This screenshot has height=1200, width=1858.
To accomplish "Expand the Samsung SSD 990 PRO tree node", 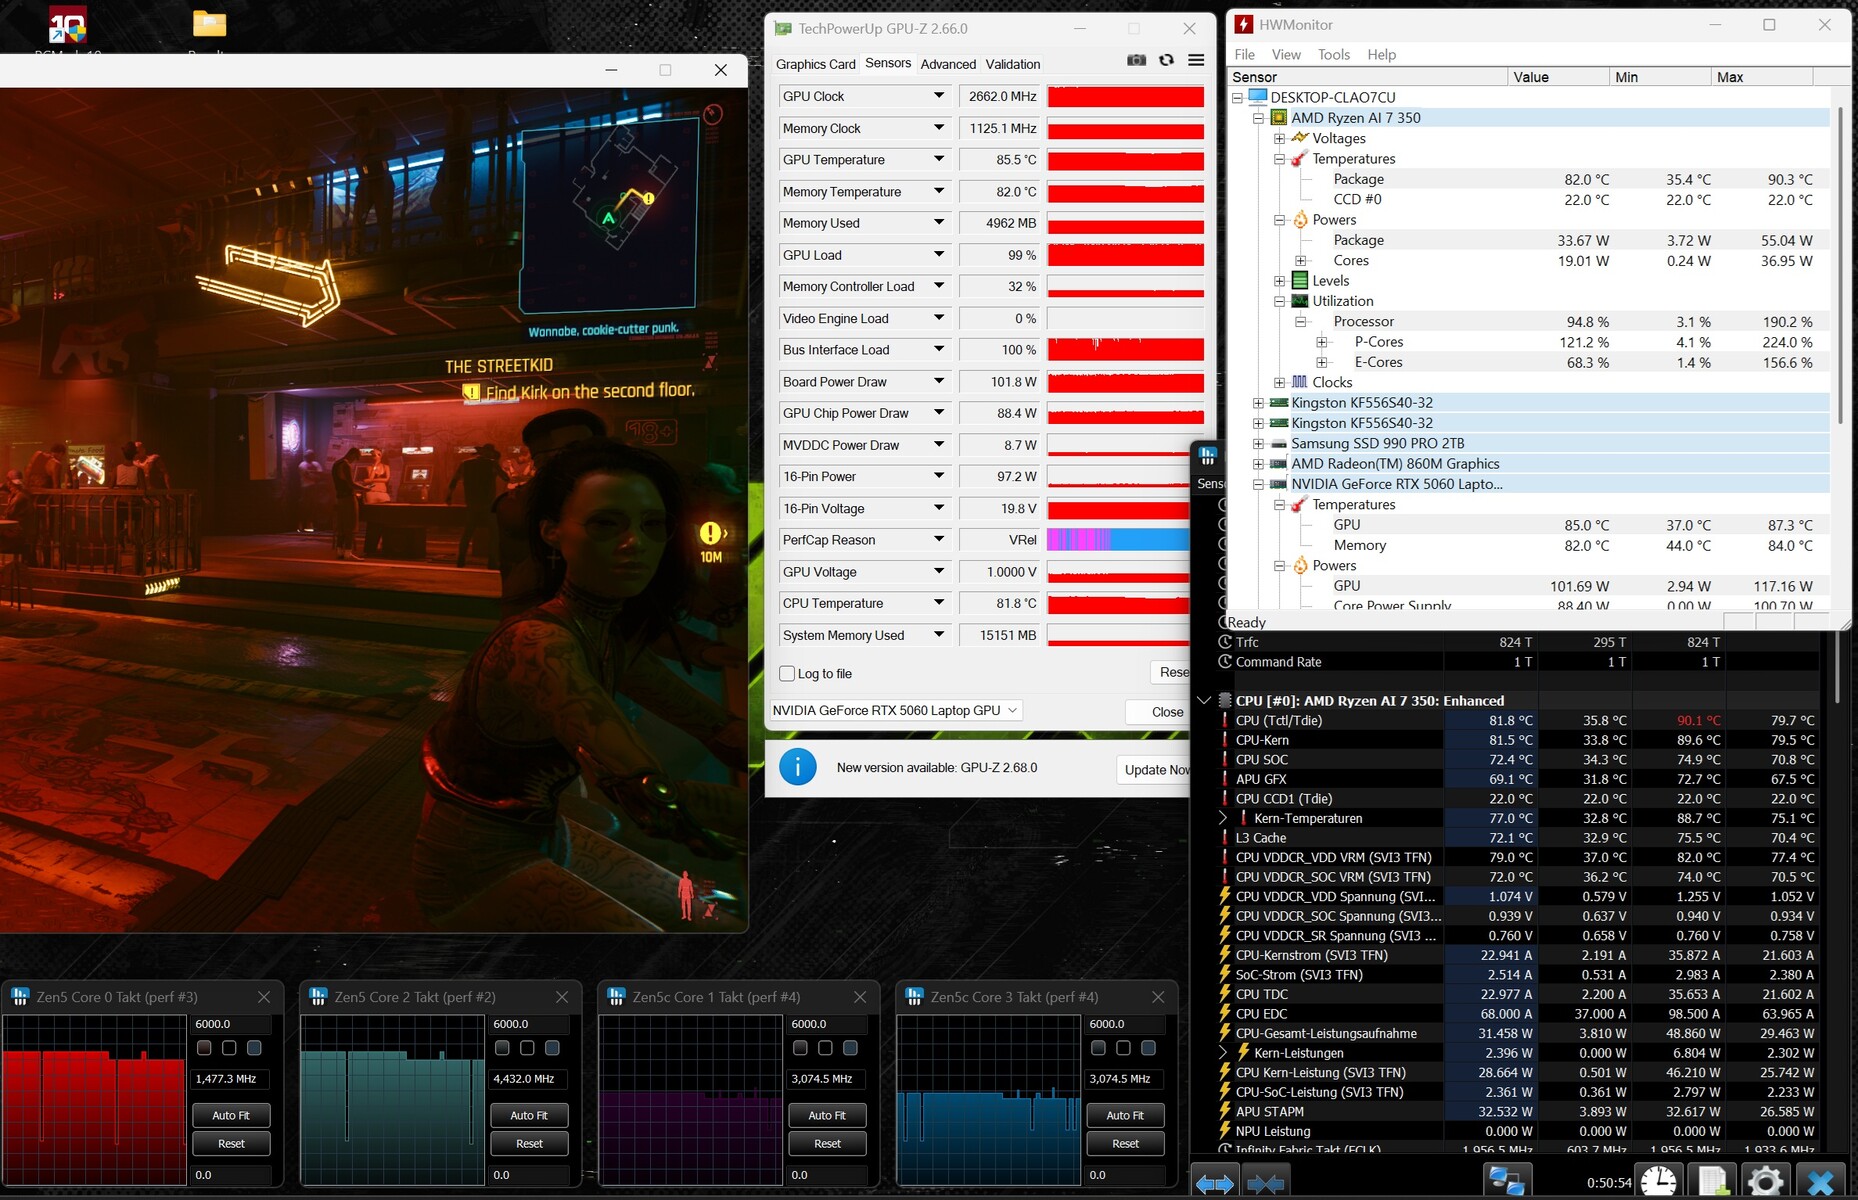I will pyautogui.click(x=1258, y=444).
